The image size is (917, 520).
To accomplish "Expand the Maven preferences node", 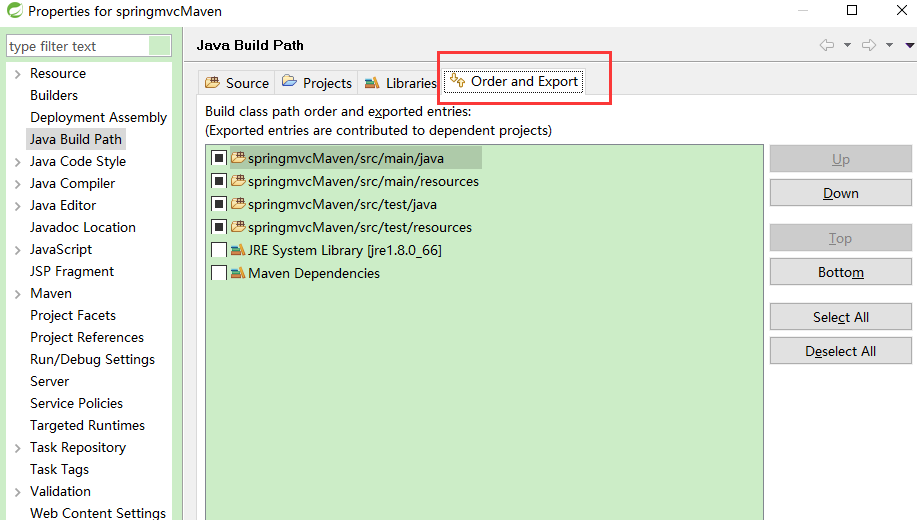I will point(17,294).
